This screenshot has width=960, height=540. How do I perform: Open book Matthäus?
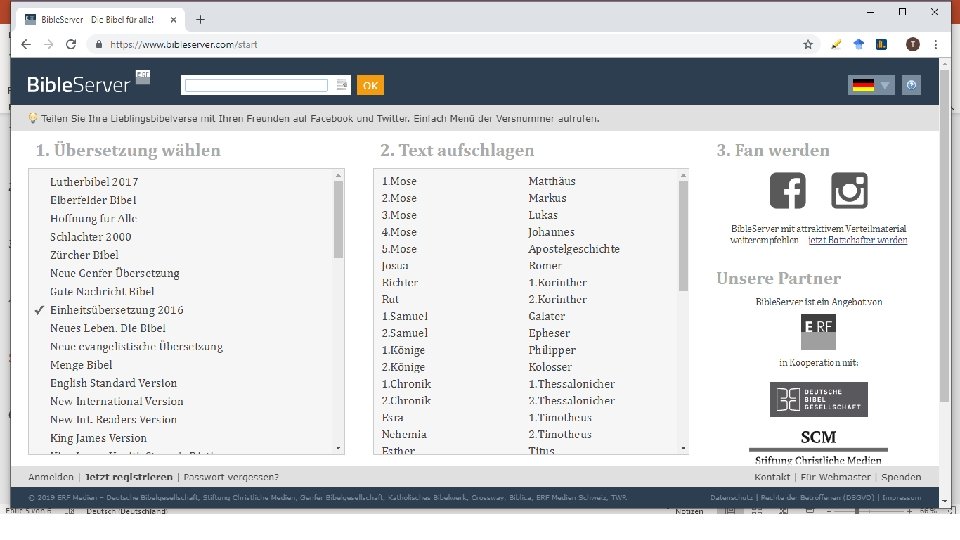pos(552,181)
